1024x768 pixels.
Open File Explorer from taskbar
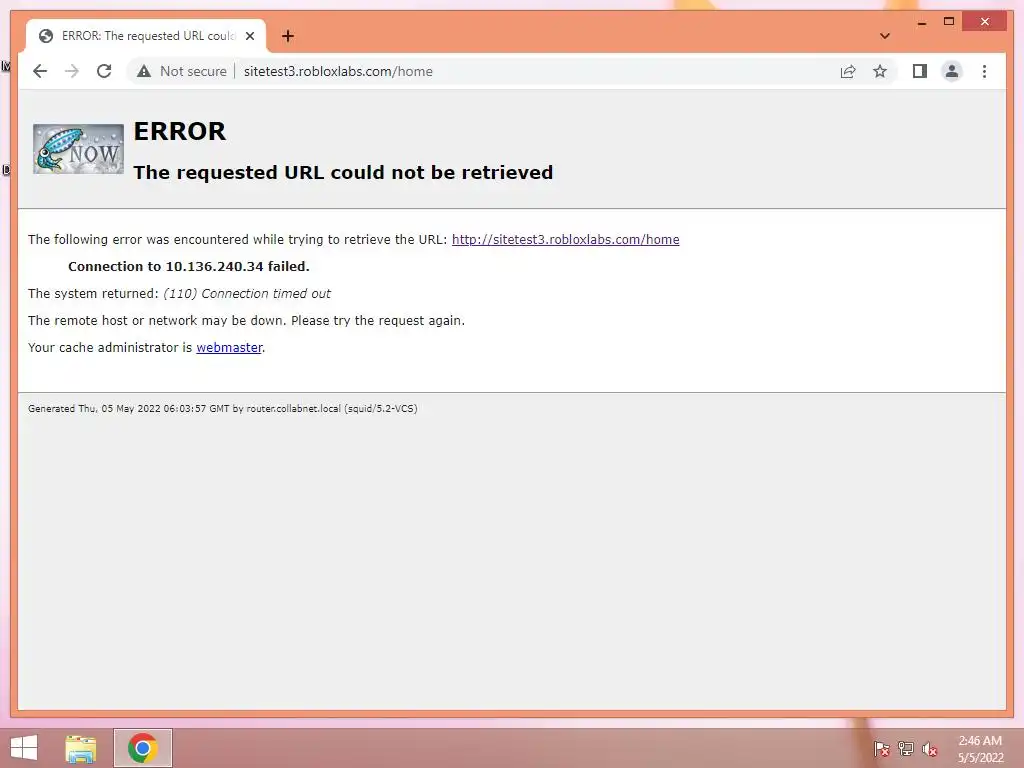(81, 748)
